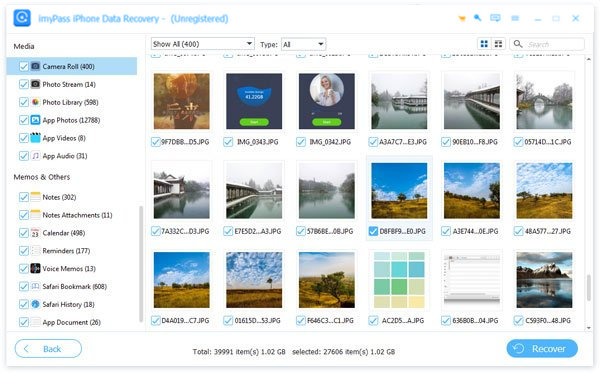Uncheck the Notes checkbox
This screenshot has height=373, width=600.
(24, 197)
